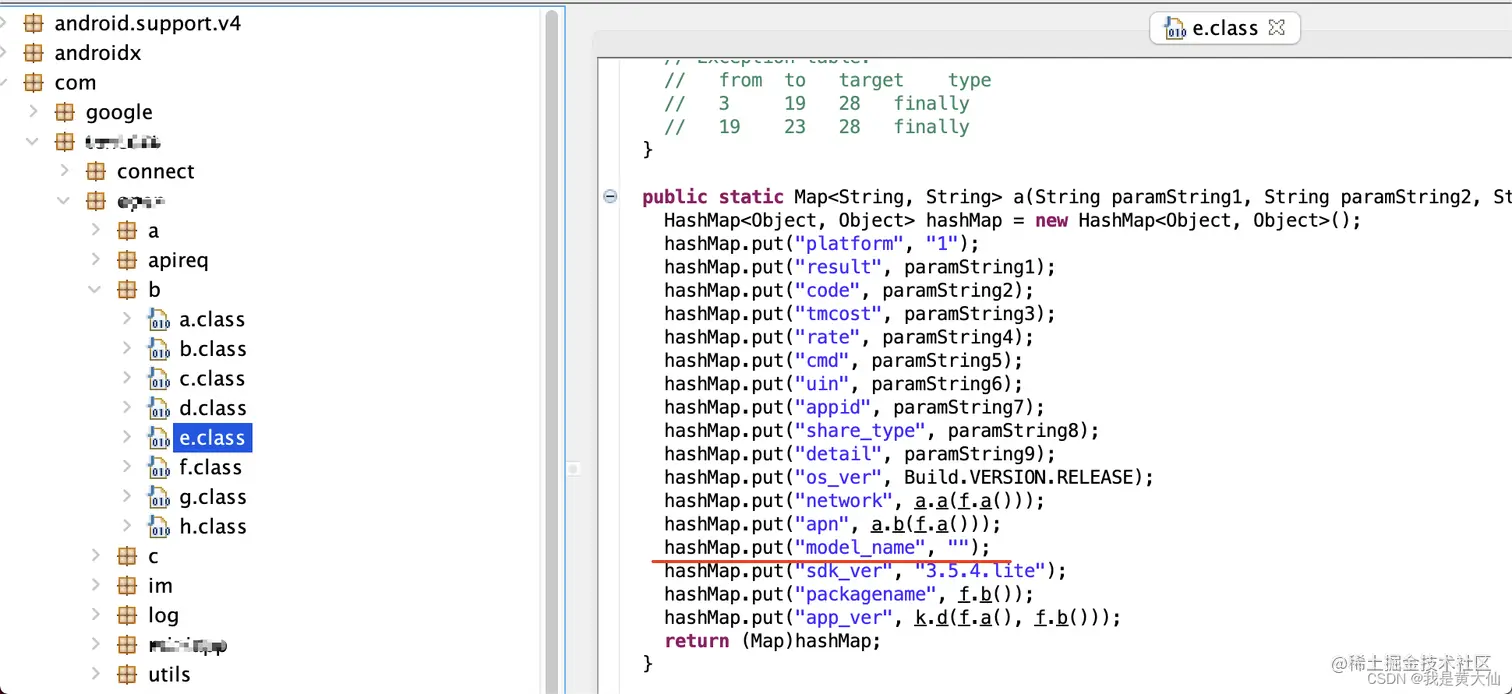The image size is (1512, 694).
Task: Open h.class in the tree
Action: pyautogui.click(x=212, y=526)
